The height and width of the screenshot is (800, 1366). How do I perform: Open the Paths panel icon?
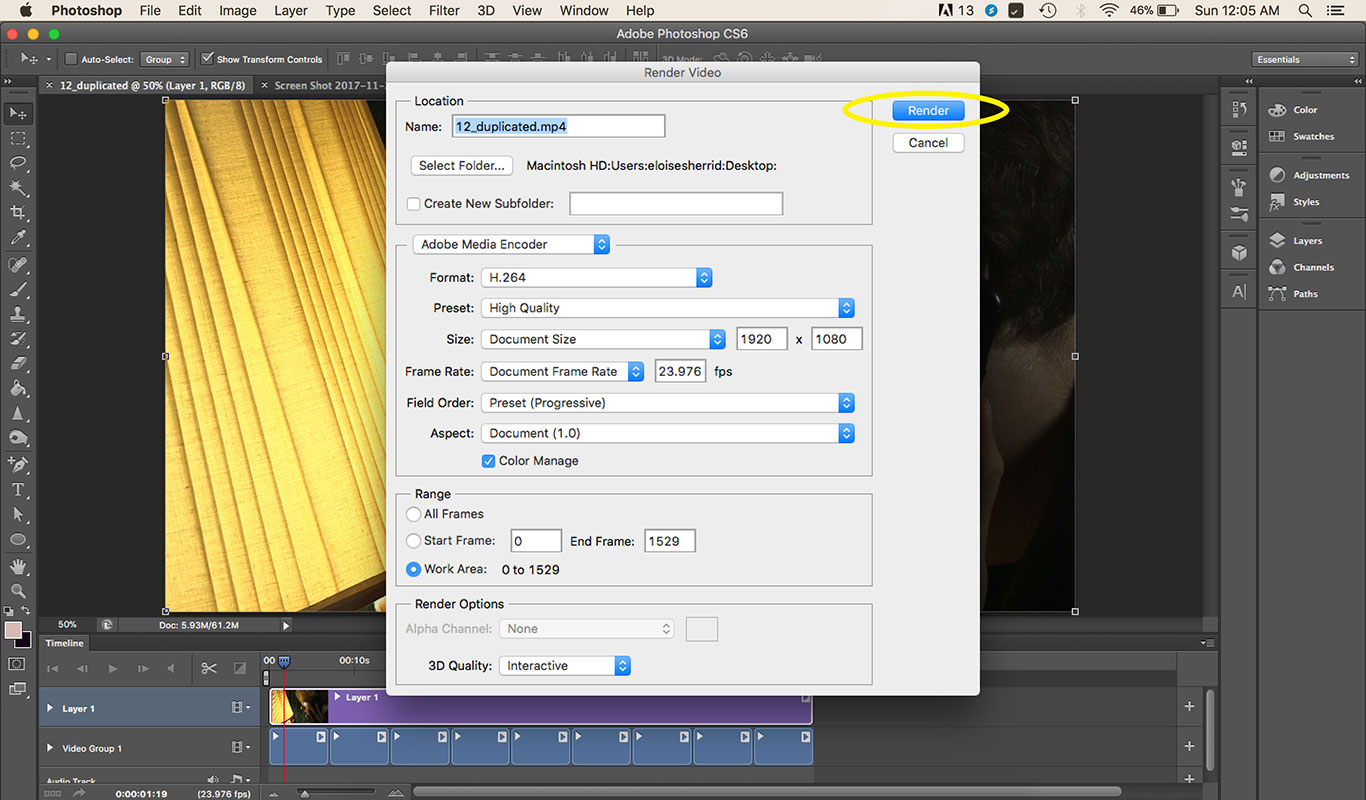point(1277,294)
